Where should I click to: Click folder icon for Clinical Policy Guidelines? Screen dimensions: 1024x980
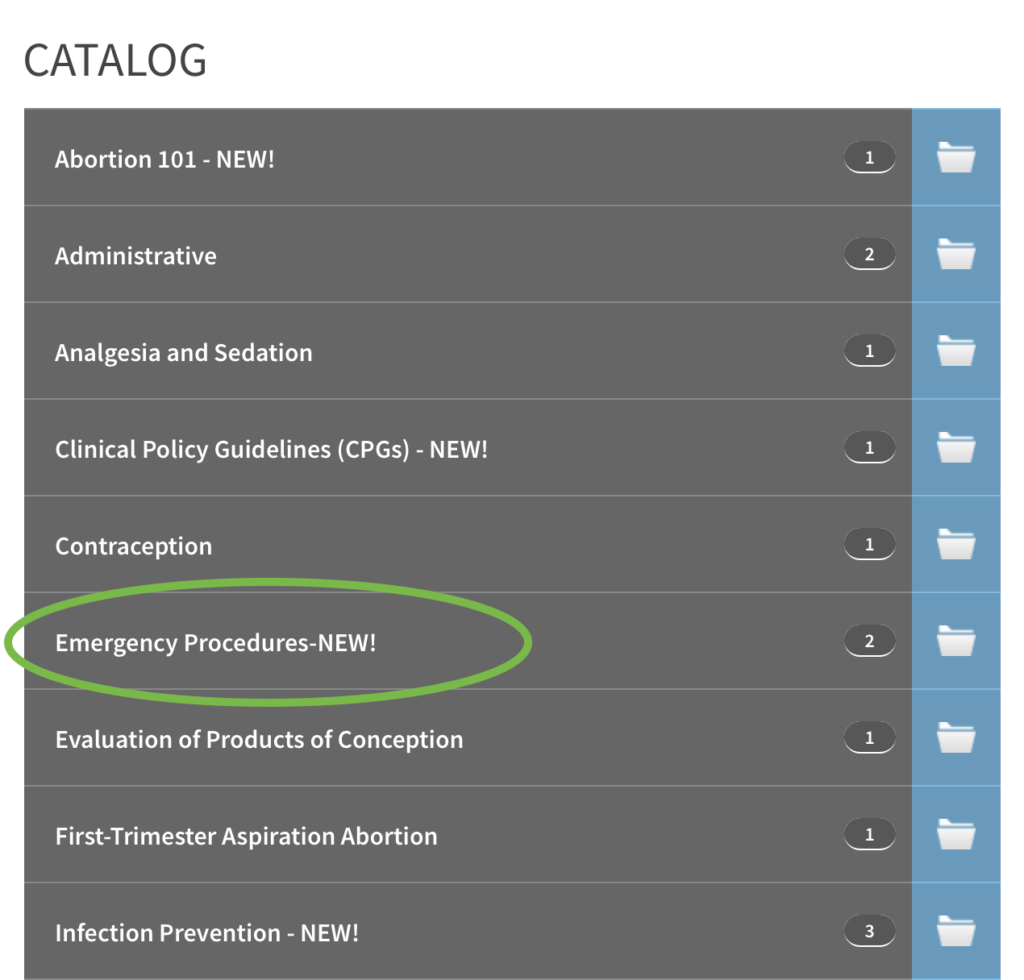click(955, 447)
